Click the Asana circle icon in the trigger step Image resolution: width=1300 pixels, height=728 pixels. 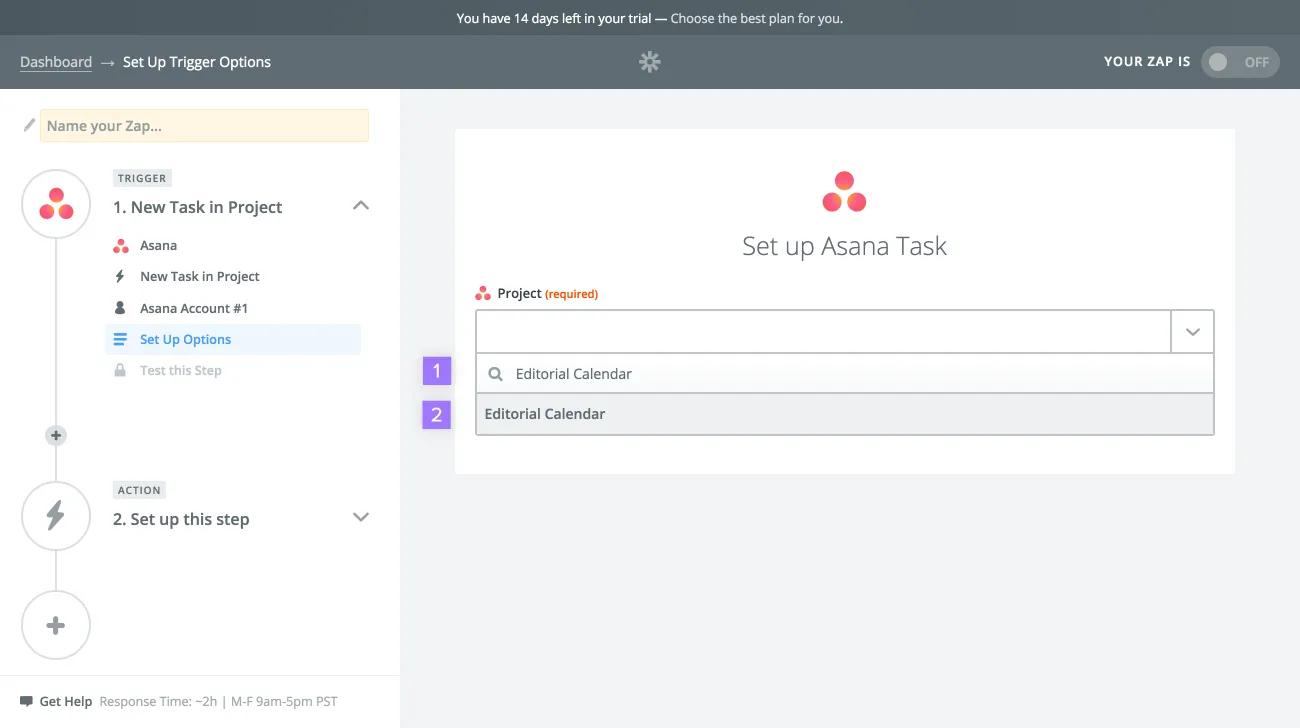coord(55,203)
